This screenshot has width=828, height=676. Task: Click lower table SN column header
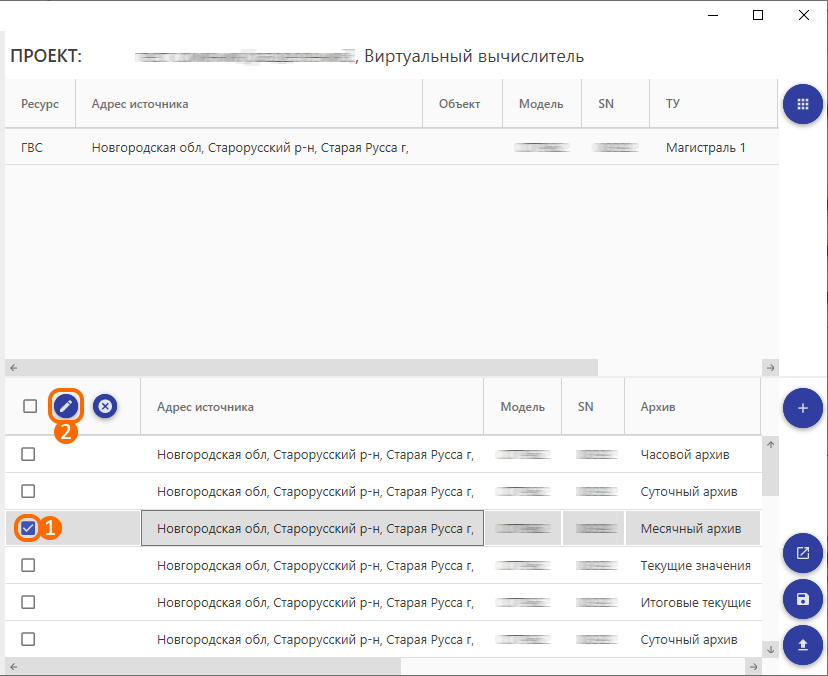pos(593,407)
